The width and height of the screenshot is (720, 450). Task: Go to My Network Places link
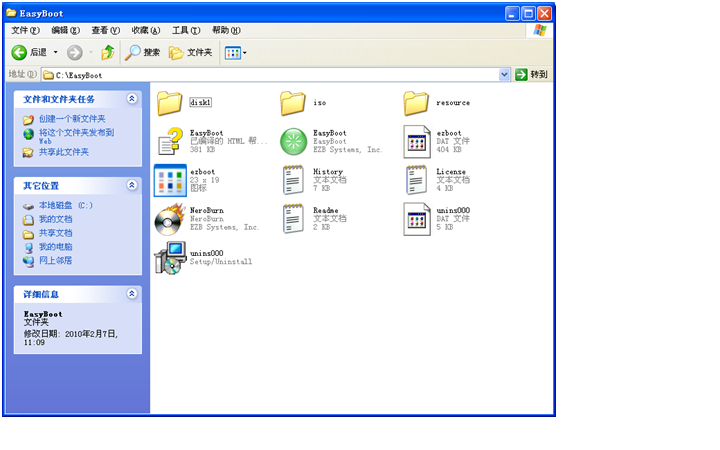coord(56,260)
